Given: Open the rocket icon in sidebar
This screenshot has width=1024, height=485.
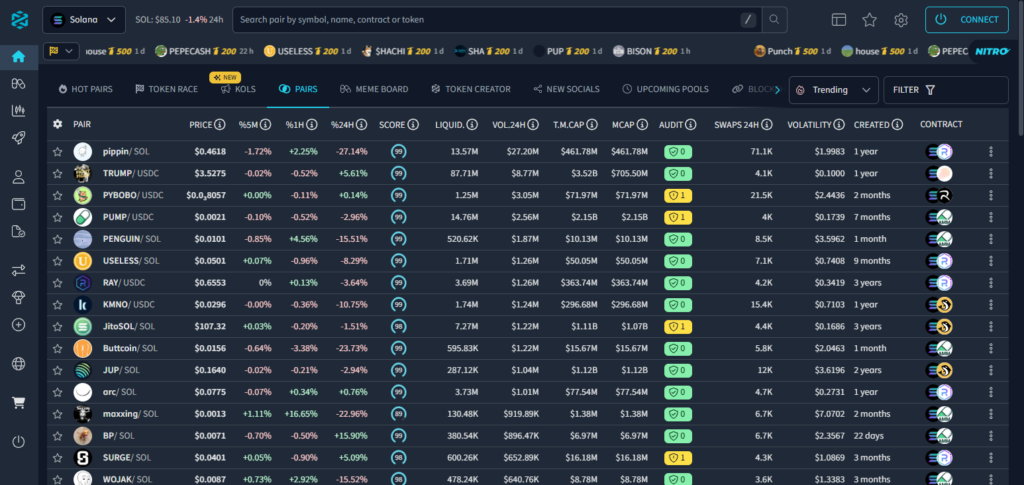Looking at the screenshot, I should click(18, 138).
